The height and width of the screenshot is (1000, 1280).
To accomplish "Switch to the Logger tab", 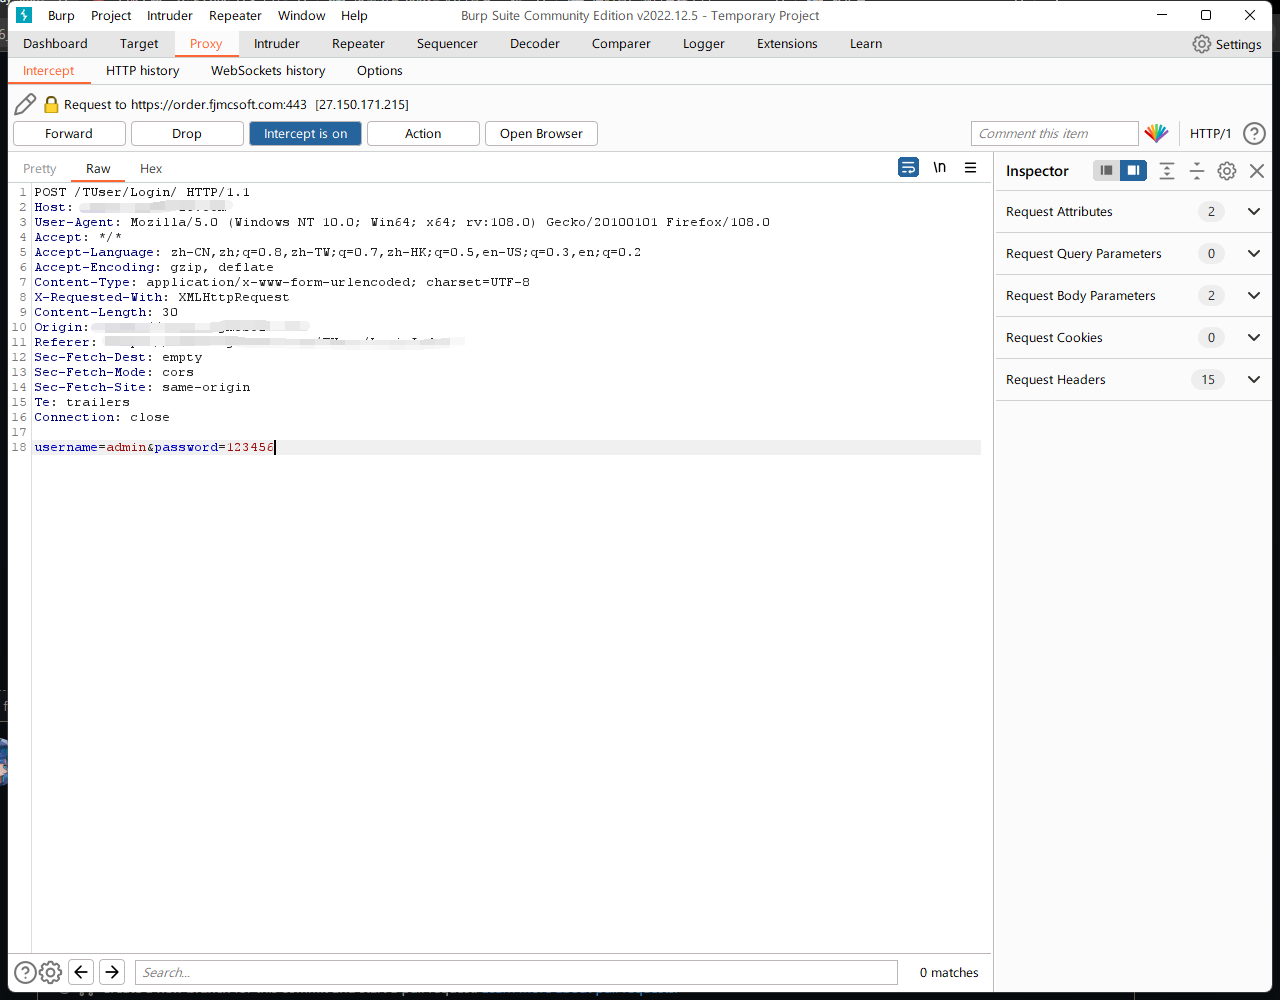I will [704, 44].
